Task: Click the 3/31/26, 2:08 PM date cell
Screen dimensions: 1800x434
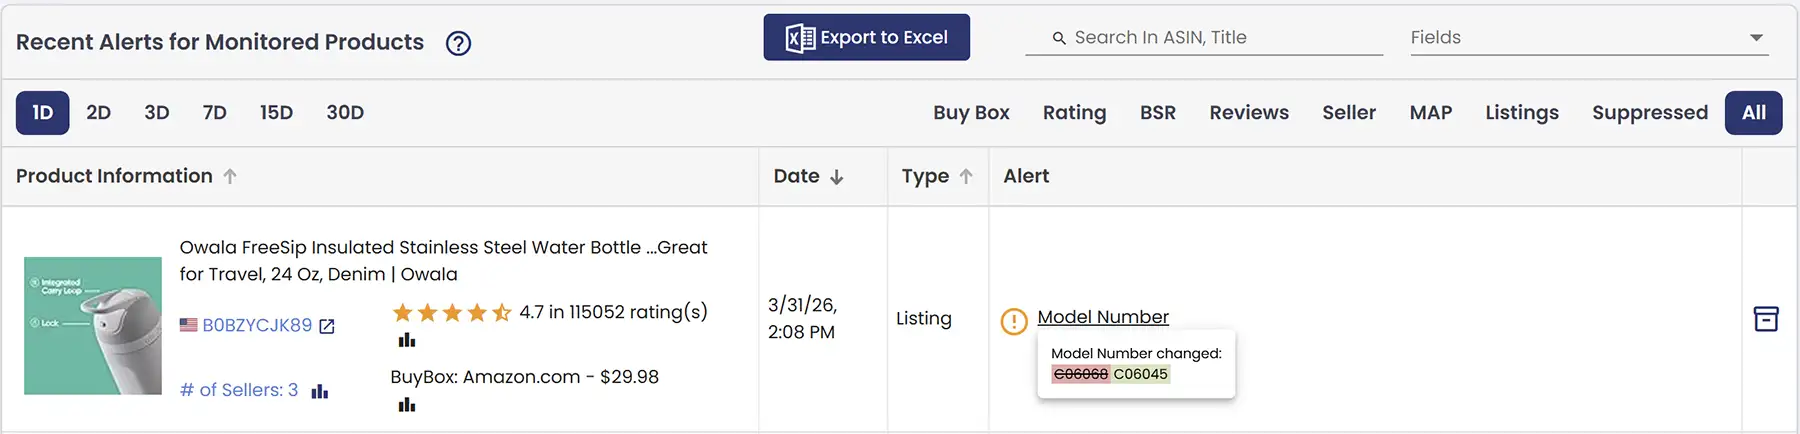Action: coord(802,318)
